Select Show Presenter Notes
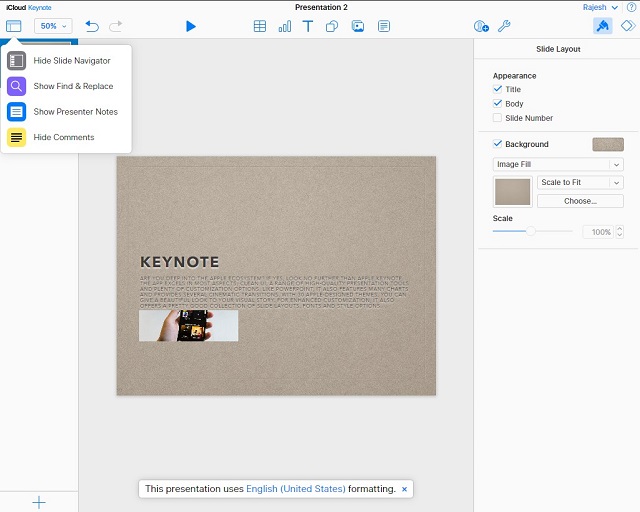 pyautogui.click(x=66, y=111)
